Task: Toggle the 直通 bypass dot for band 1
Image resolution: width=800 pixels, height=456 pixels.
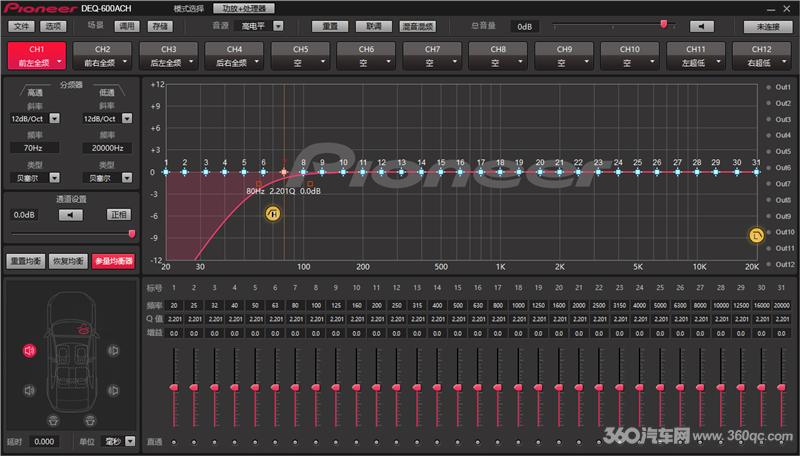Action: (x=174, y=442)
